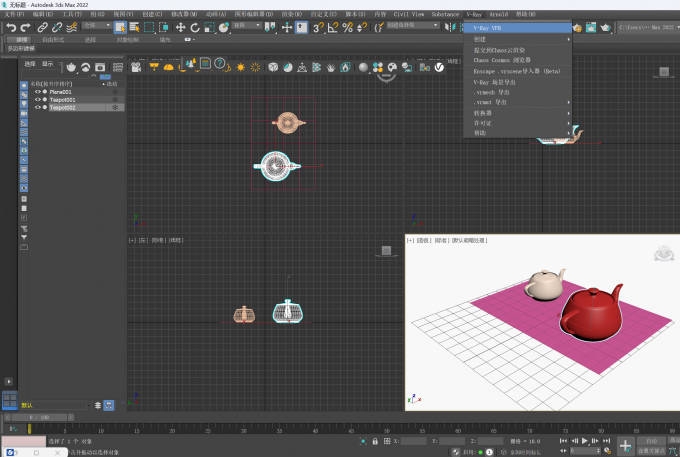Select the Rotate tool
The height and width of the screenshot is (457, 680).
pos(195,27)
